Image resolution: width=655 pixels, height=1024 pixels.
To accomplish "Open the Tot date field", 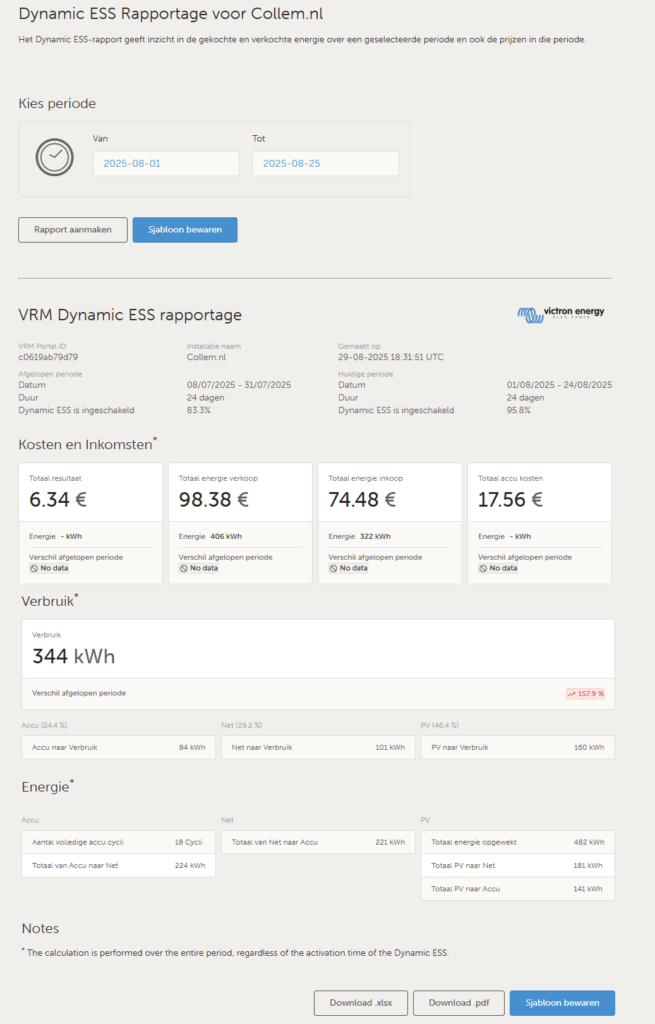I will click(x=325, y=164).
